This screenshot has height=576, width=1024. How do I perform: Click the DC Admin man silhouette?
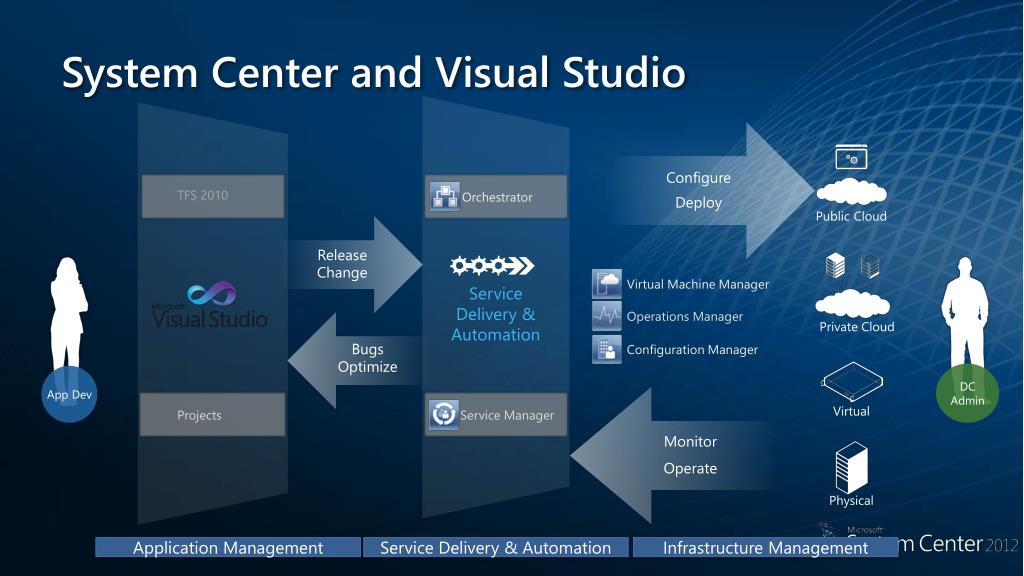click(x=965, y=313)
